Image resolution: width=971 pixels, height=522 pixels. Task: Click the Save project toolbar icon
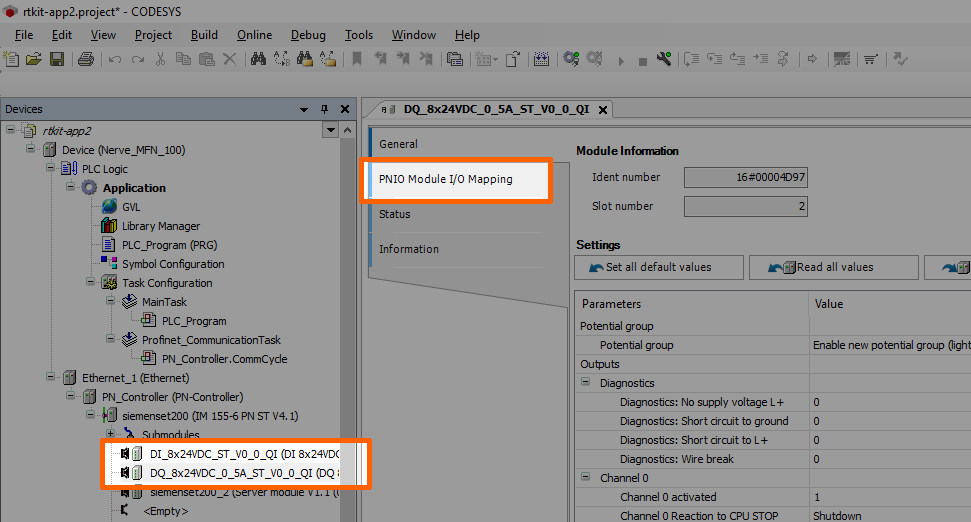(57, 60)
